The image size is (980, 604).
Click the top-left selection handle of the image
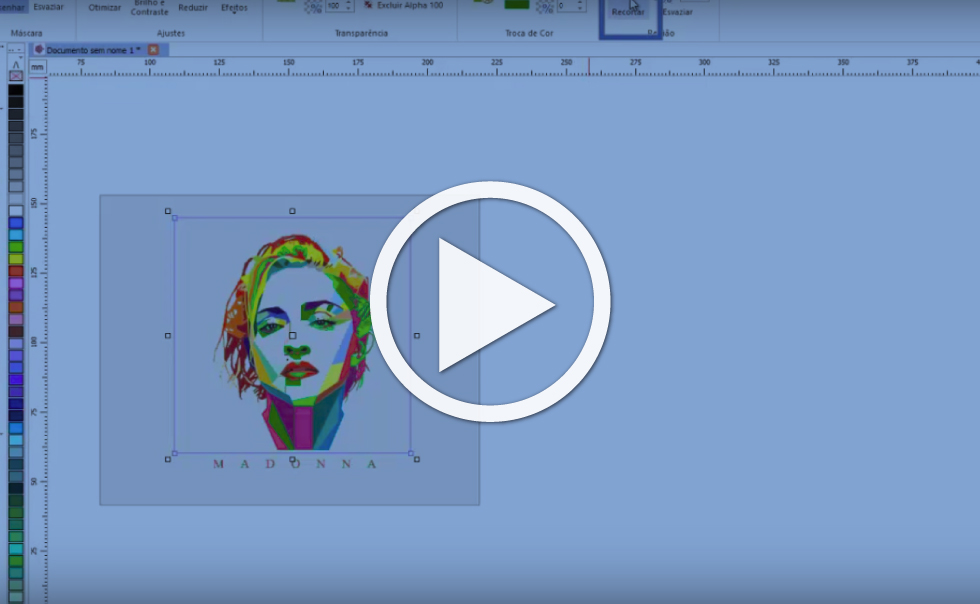pyautogui.click(x=168, y=211)
